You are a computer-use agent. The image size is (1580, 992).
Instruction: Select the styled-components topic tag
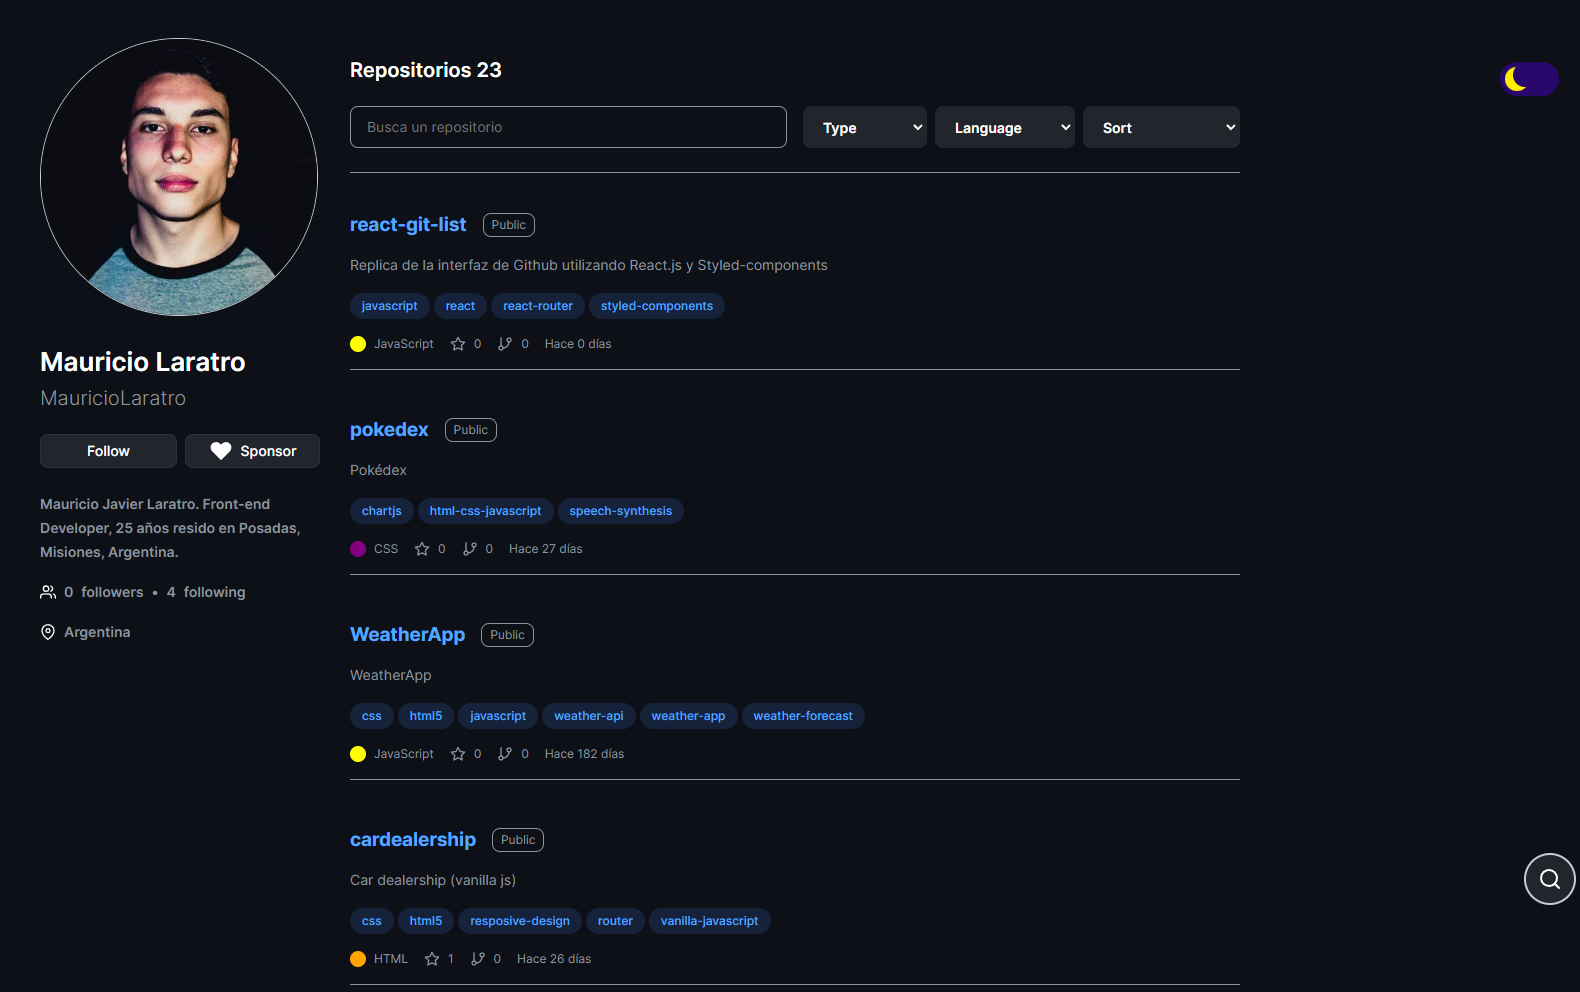pyautogui.click(x=657, y=306)
